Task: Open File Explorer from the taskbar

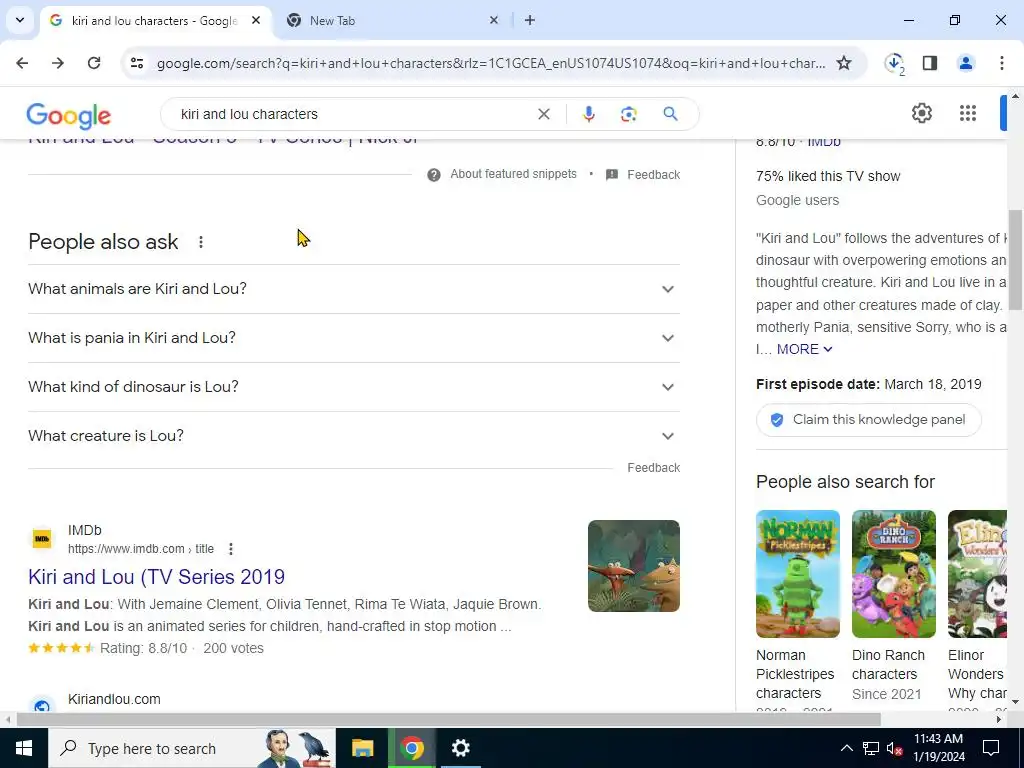Action: coord(362,748)
